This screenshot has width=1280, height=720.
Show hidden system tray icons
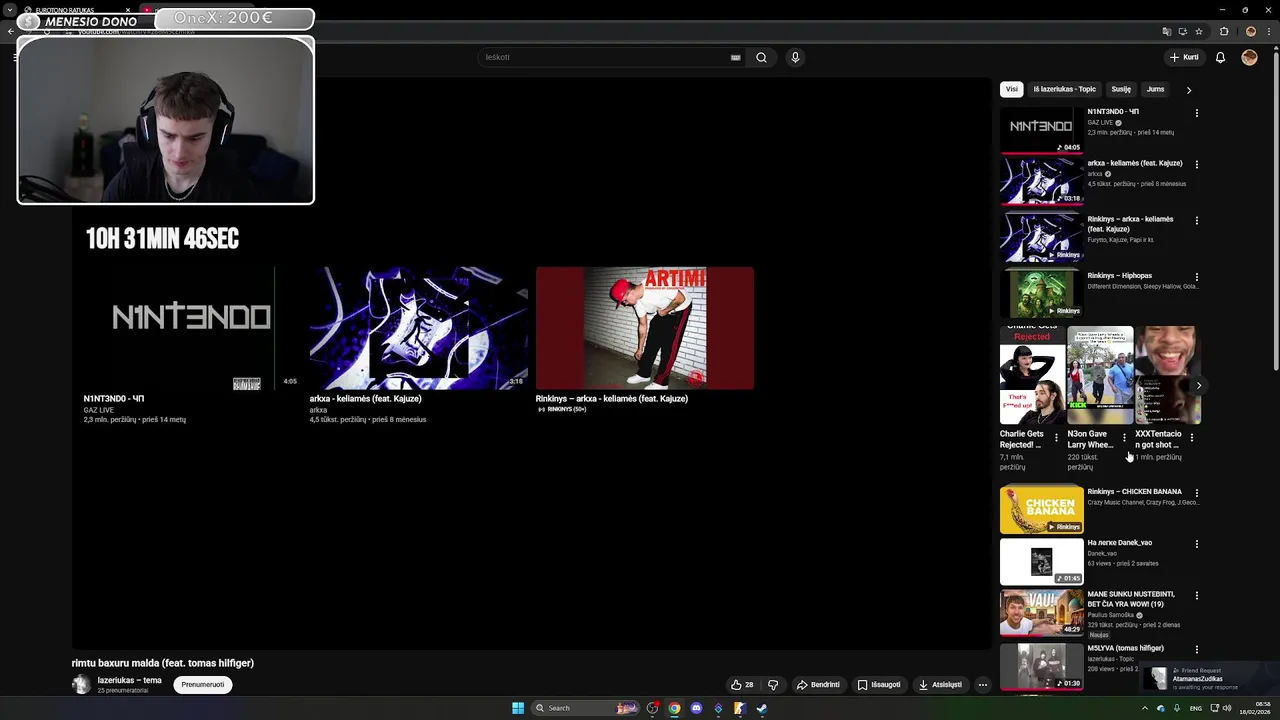tap(1145, 708)
